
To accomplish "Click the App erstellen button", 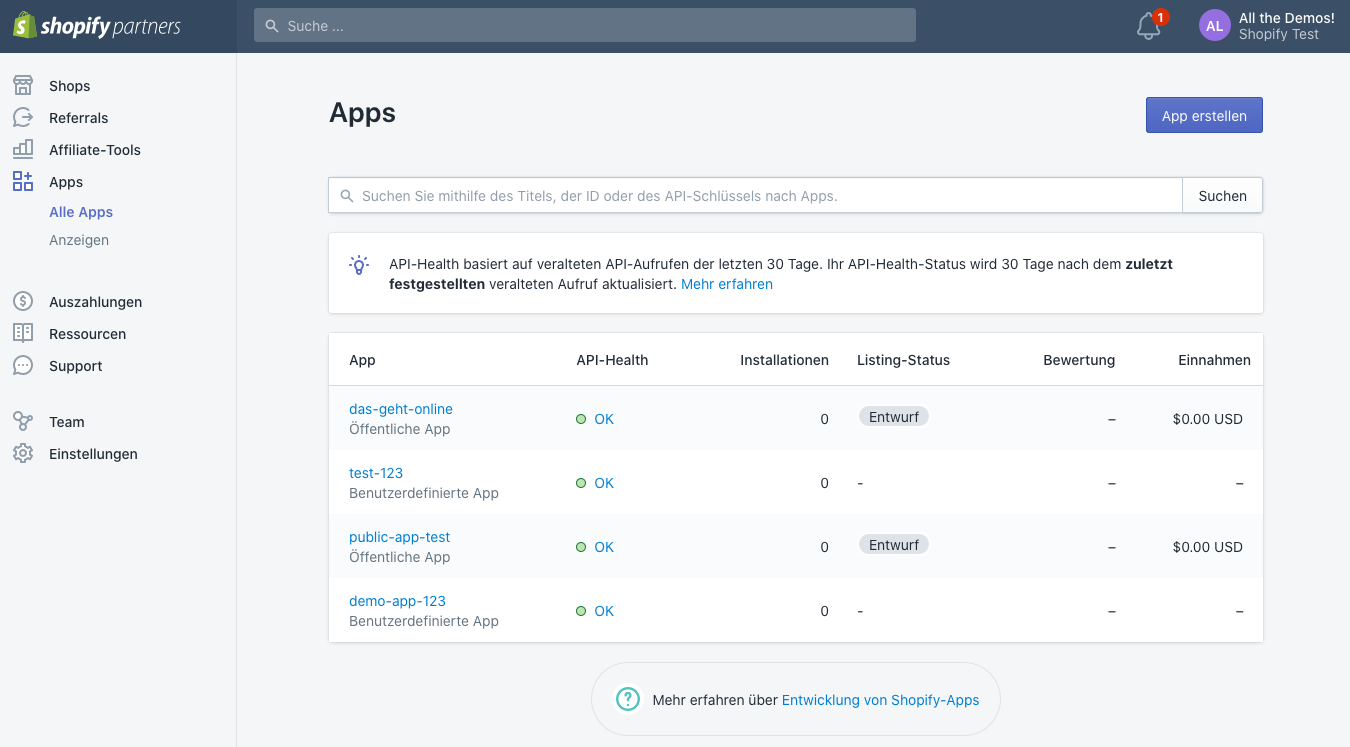I will click(x=1204, y=115).
